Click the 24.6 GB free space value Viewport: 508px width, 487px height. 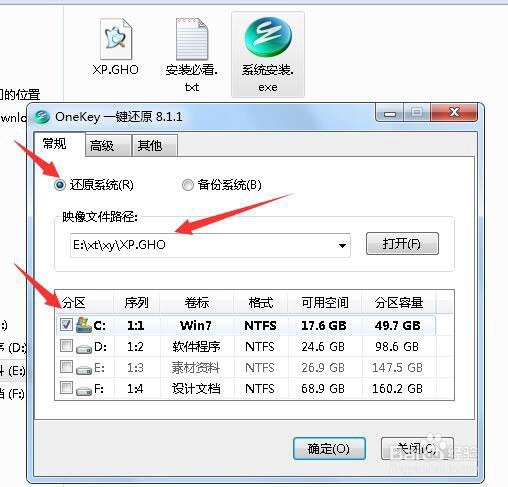pyautogui.click(x=323, y=347)
